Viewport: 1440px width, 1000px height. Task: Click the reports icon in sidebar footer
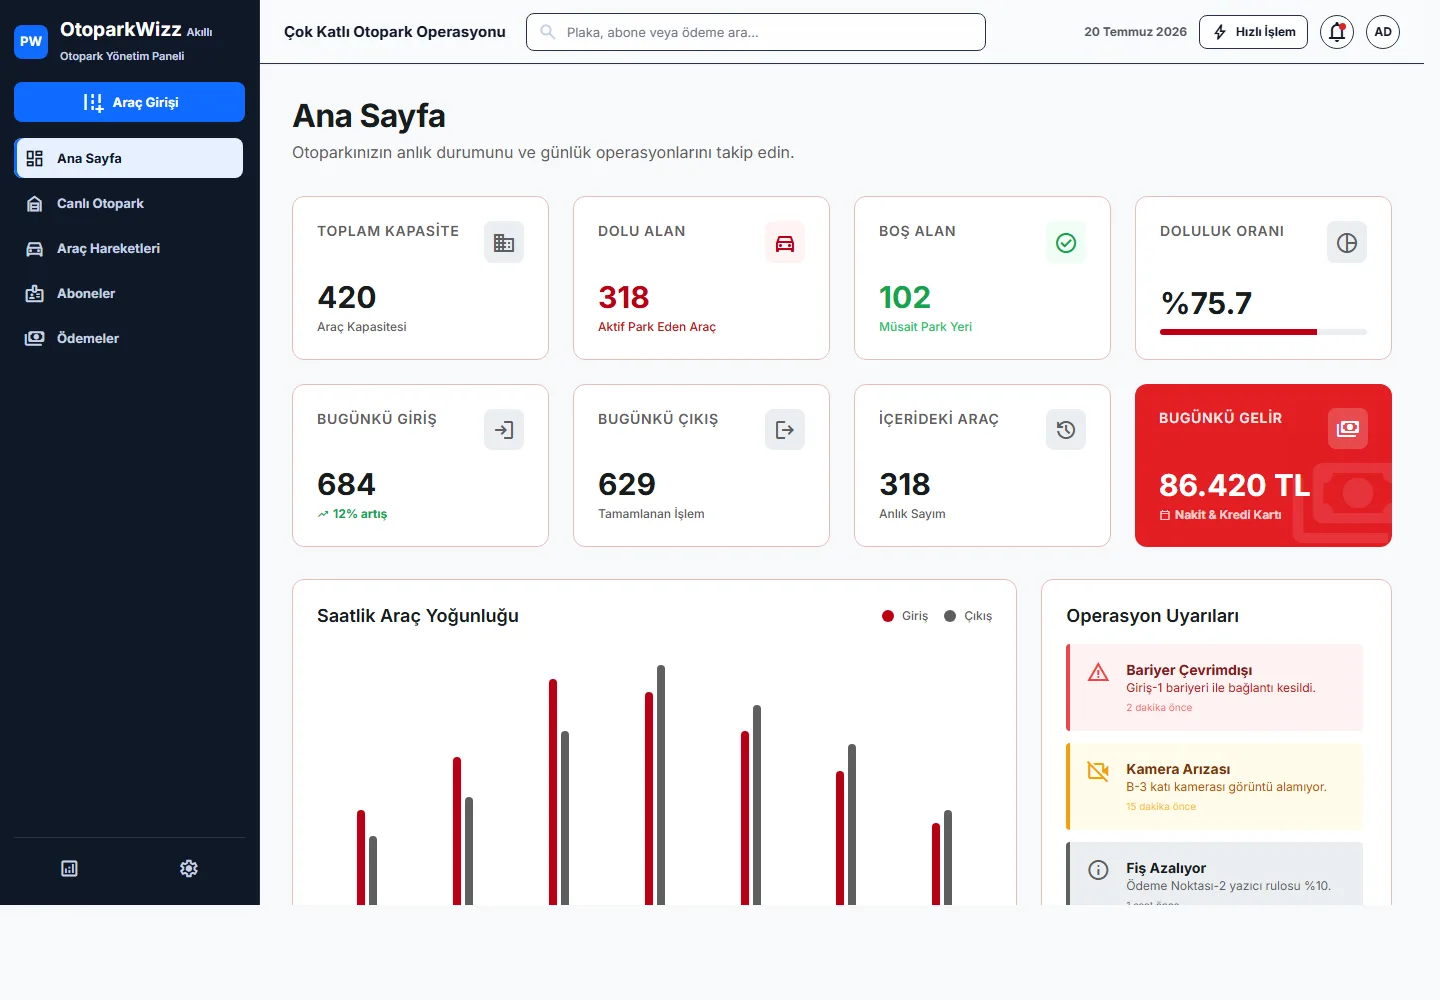pyautogui.click(x=69, y=868)
